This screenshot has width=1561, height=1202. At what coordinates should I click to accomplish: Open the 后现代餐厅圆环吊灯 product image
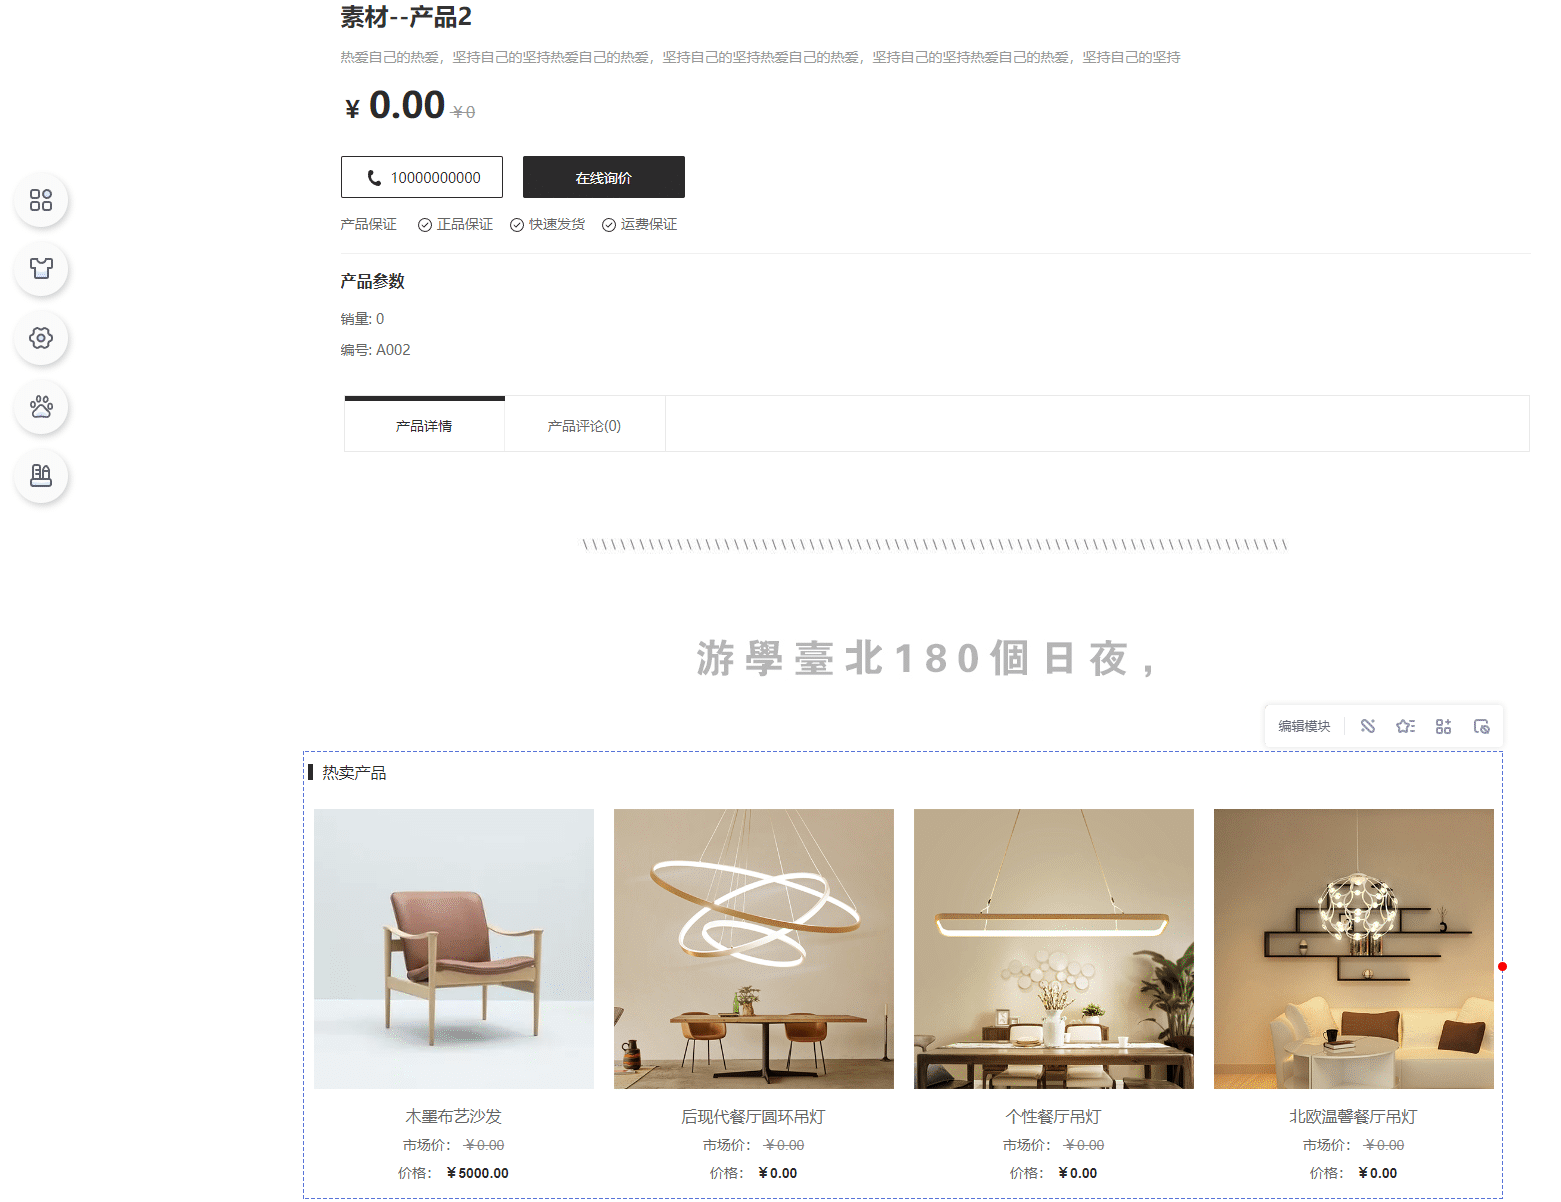click(754, 949)
